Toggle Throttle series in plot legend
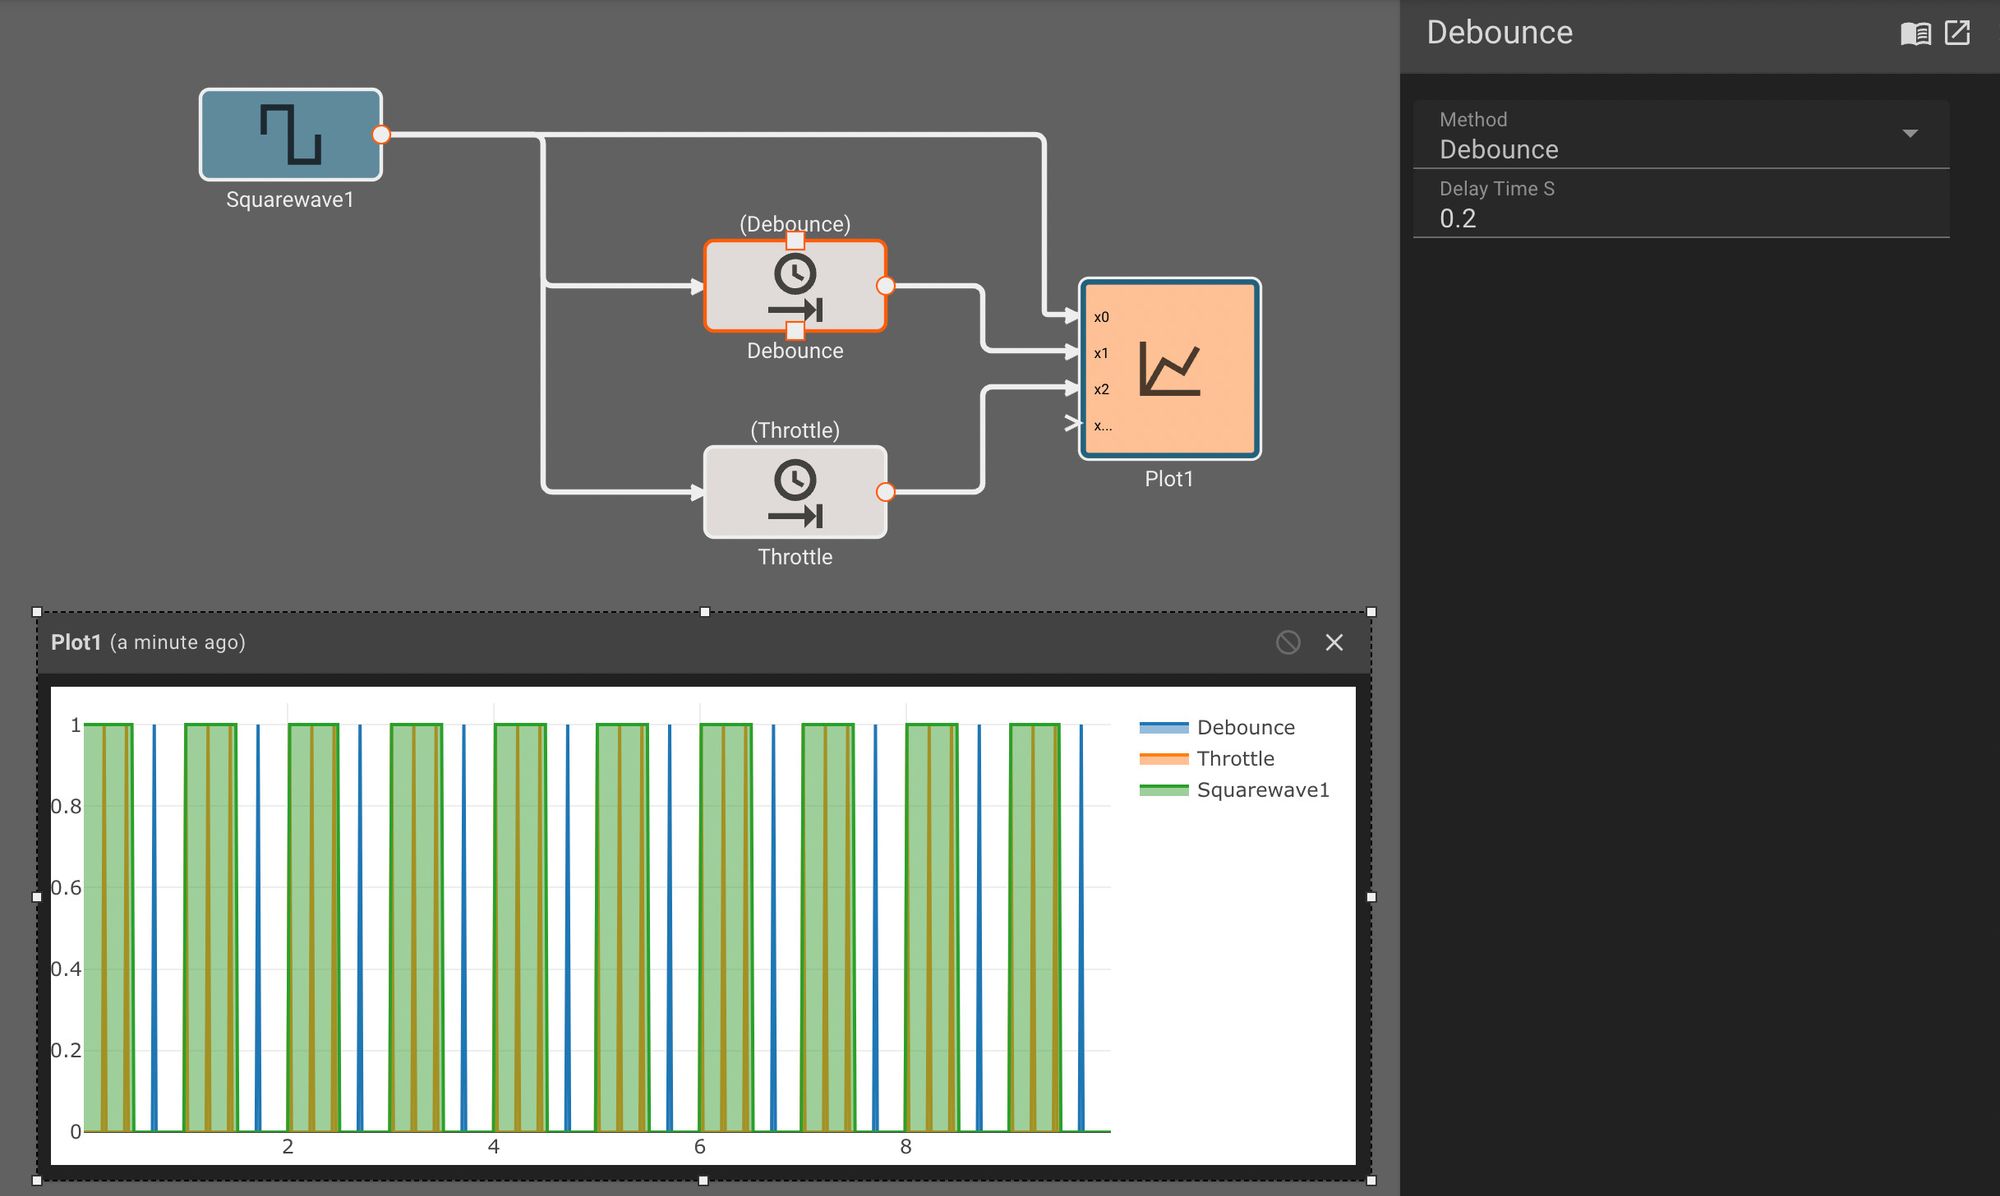2000x1196 pixels. click(x=1235, y=759)
